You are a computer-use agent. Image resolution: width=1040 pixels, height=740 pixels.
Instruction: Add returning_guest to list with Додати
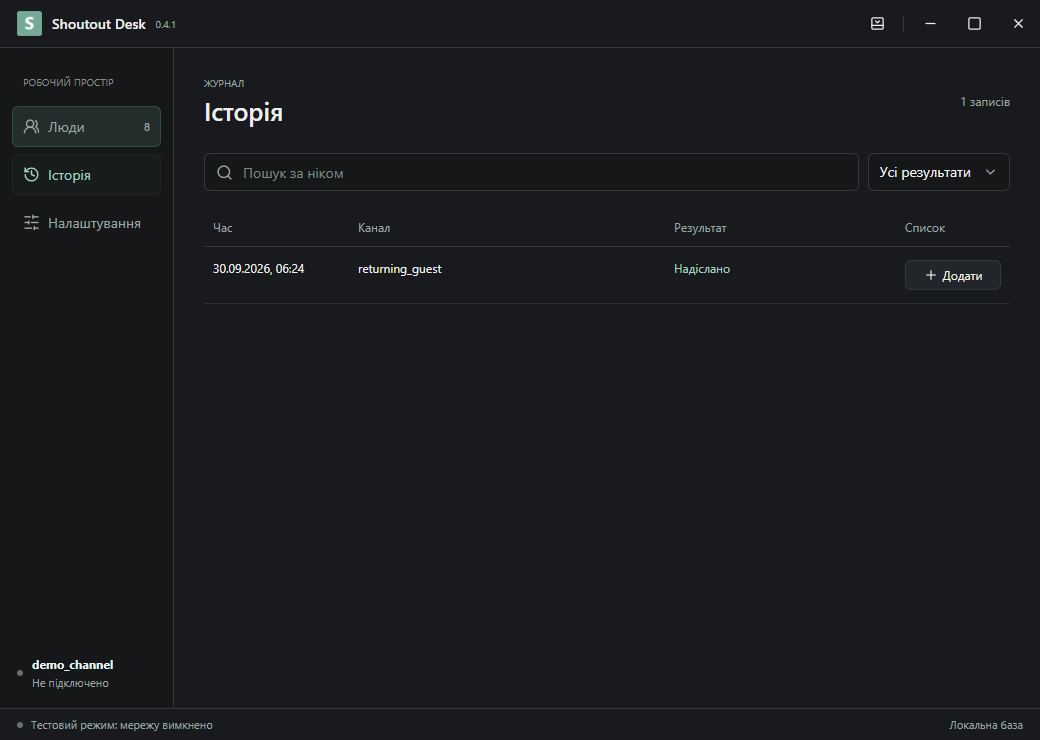[952, 275]
